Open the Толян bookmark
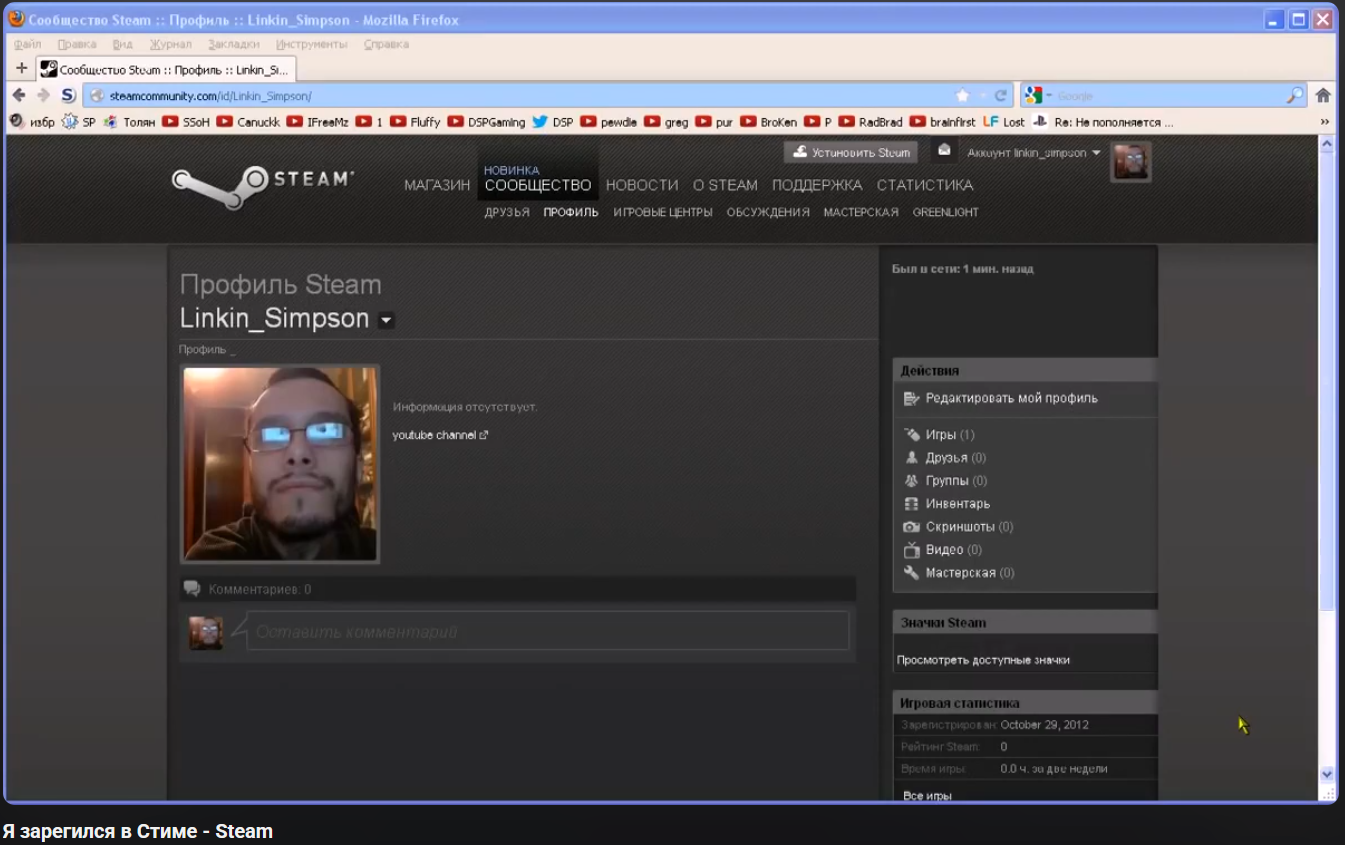 pyautogui.click(x=129, y=122)
